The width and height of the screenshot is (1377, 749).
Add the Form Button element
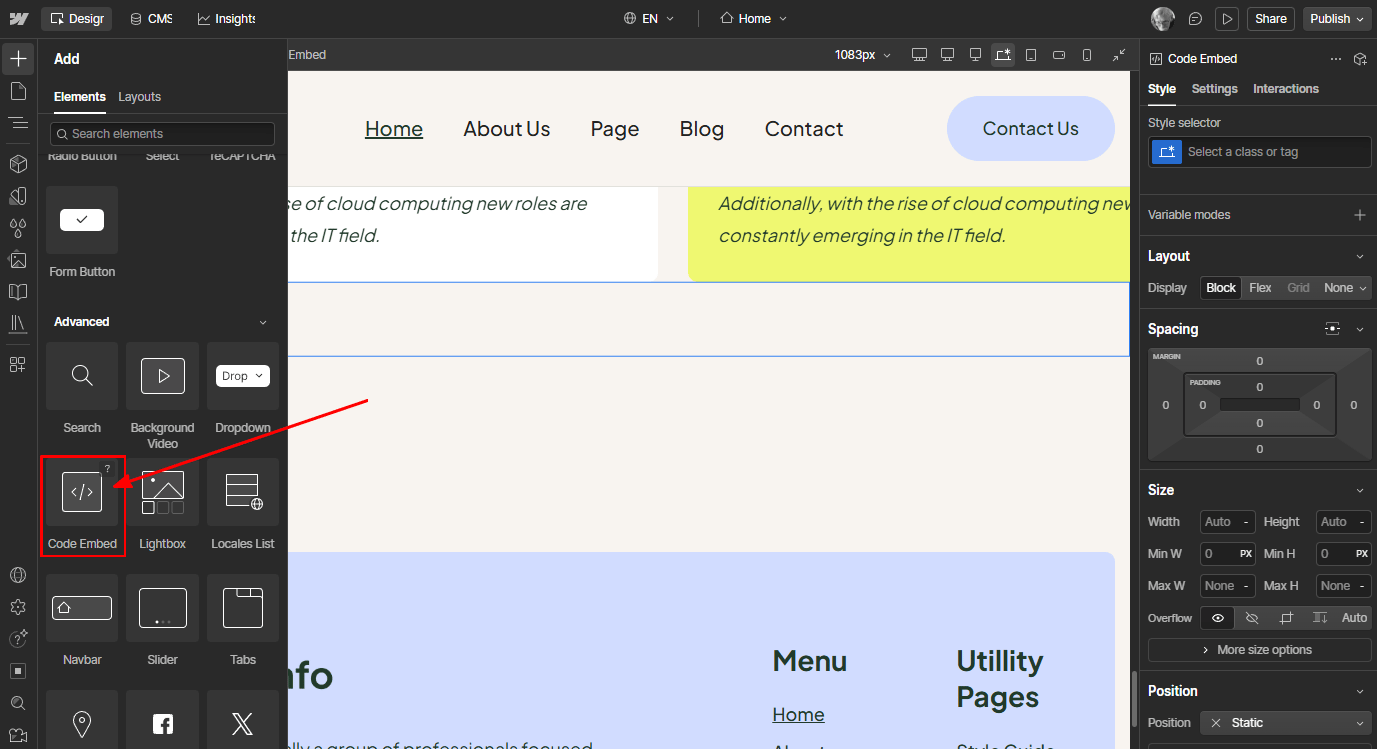tap(82, 232)
